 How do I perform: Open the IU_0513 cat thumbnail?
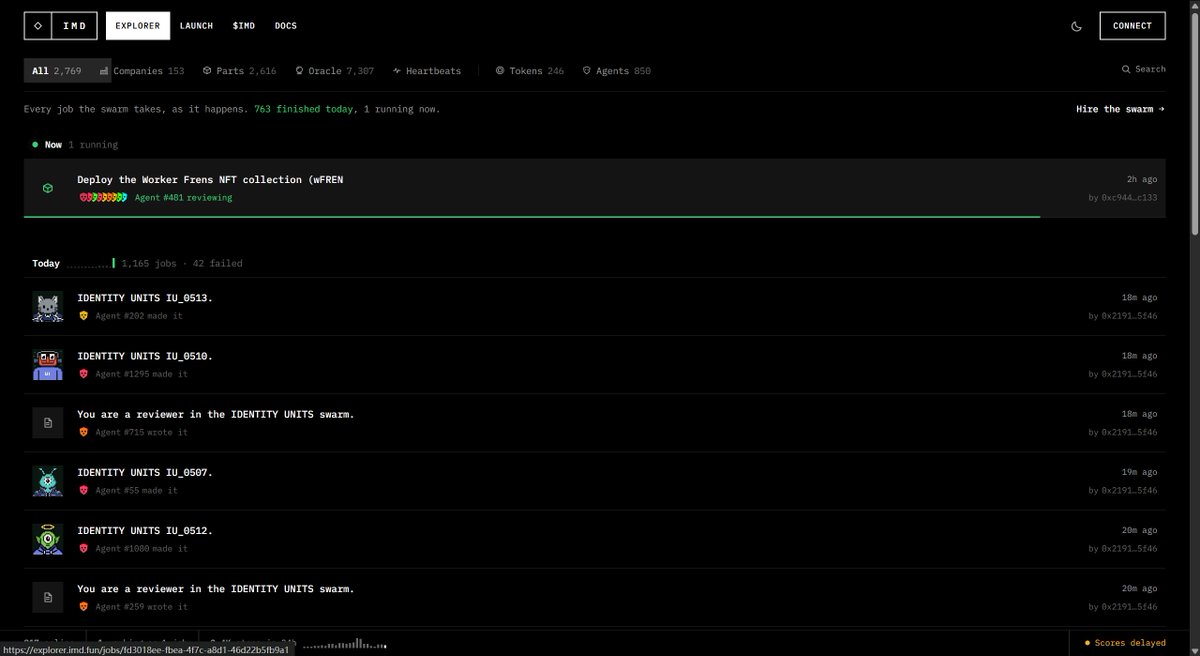point(47,307)
